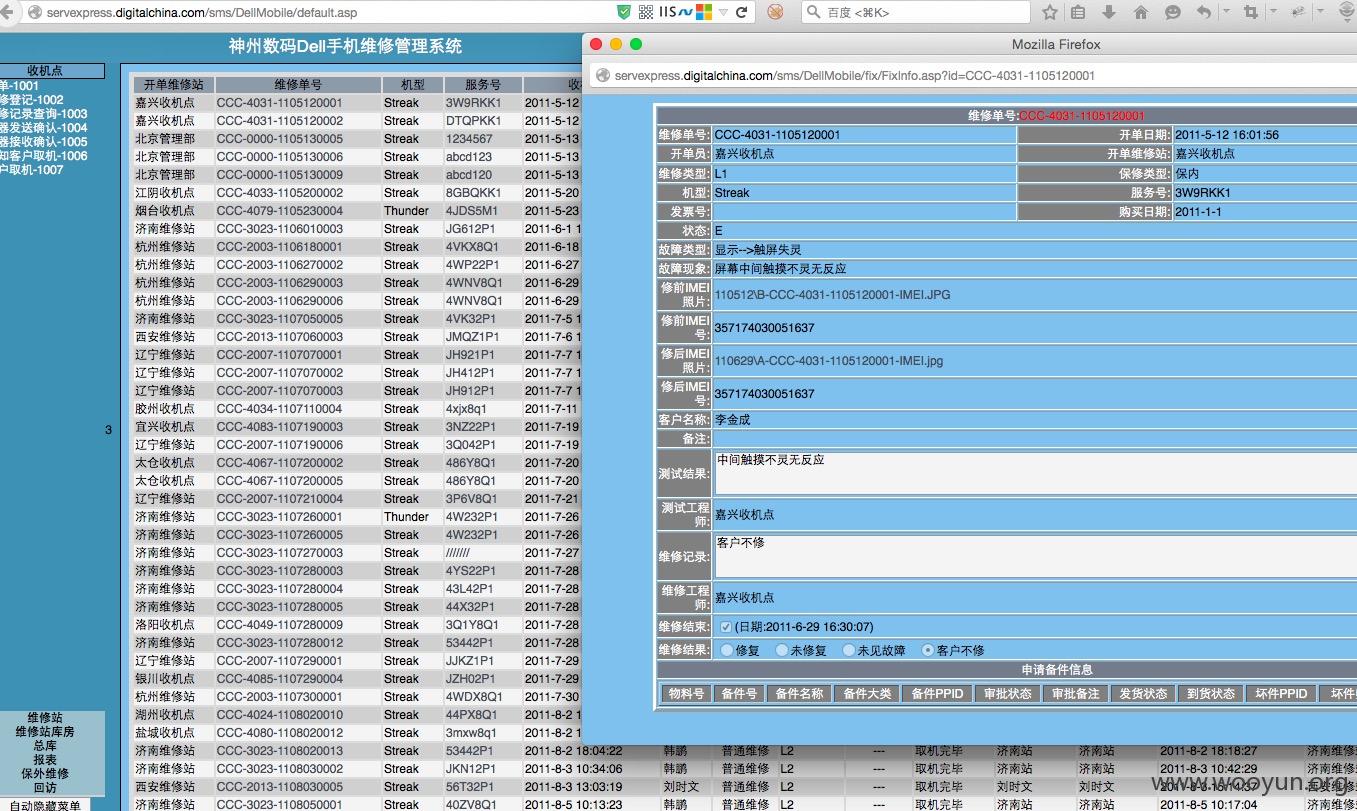Click the popup window's site globe icon
This screenshot has height=811, width=1357.
pyautogui.click(x=602, y=75)
